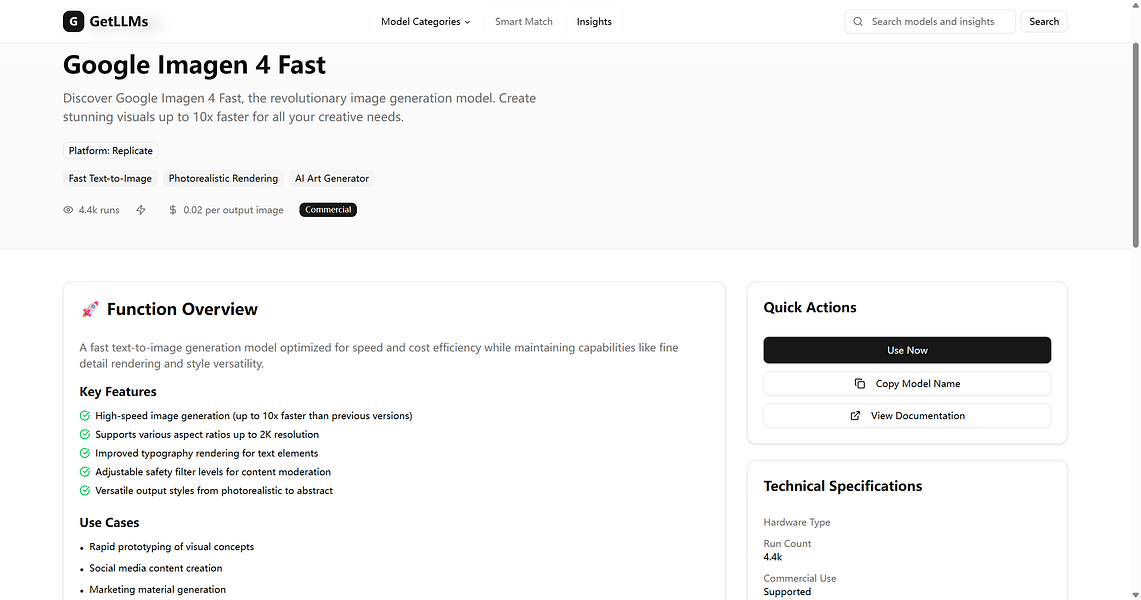The height and width of the screenshot is (600, 1141).
Task: Click the Search button
Action: point(1044,22)
